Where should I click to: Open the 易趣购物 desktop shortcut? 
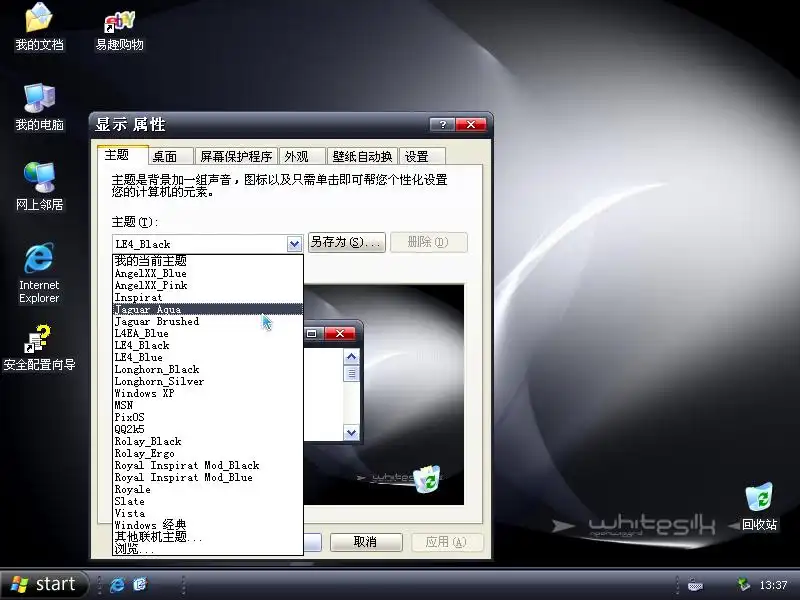click(x=119, y=31)
